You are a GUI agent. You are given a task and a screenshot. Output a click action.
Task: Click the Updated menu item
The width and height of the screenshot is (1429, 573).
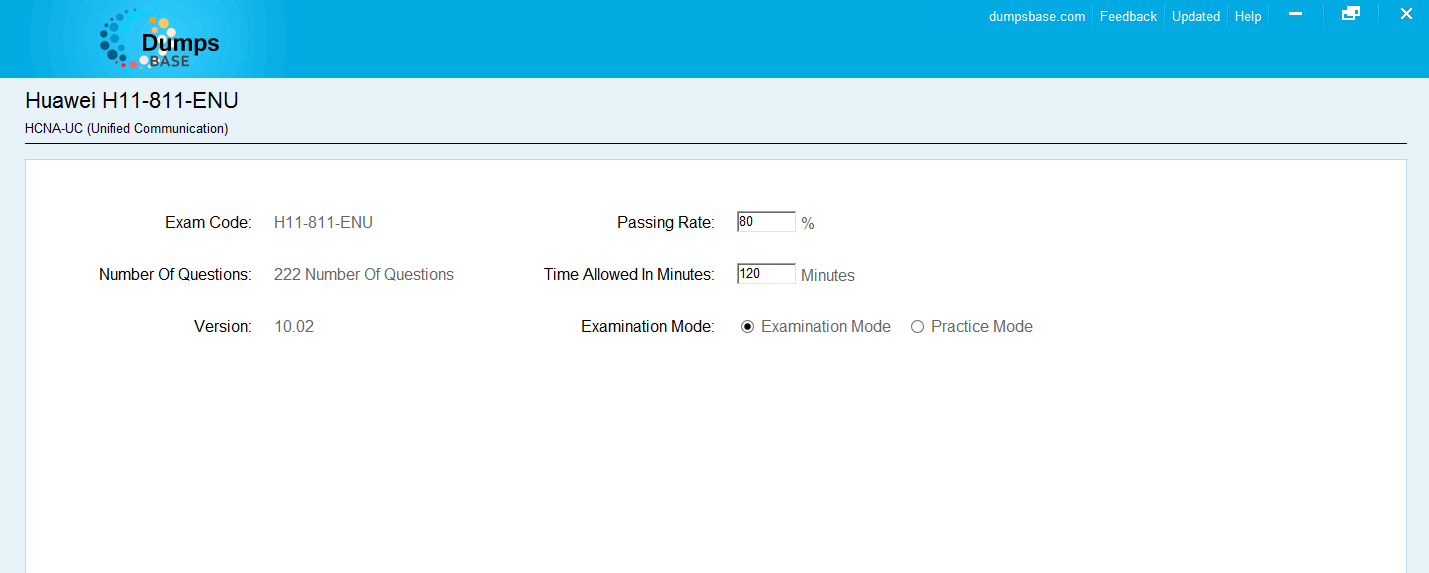(x=1195, y=16)
